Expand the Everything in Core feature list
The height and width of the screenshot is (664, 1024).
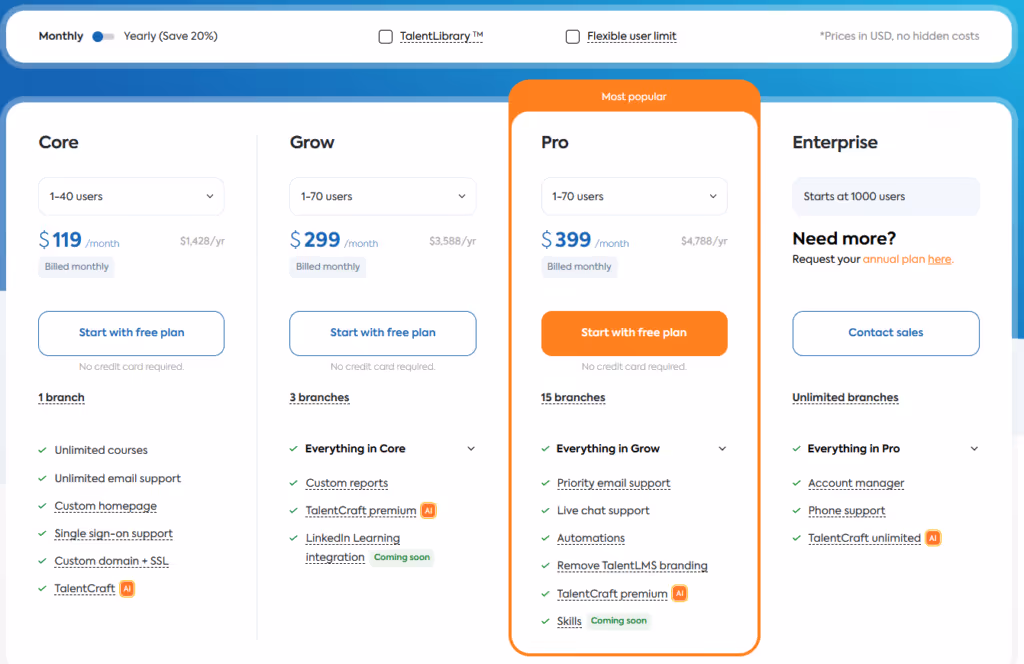click(x=471, y=448)
